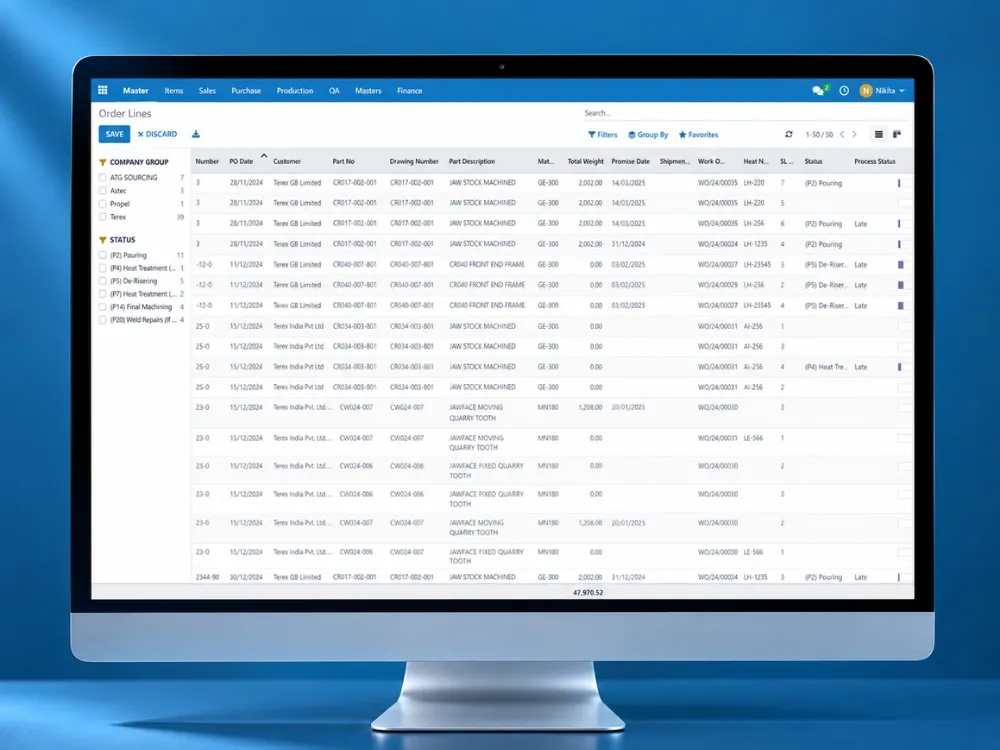Click the first row purple status bar
Screen dimensions: 1000x750
[x=899, y=183]
